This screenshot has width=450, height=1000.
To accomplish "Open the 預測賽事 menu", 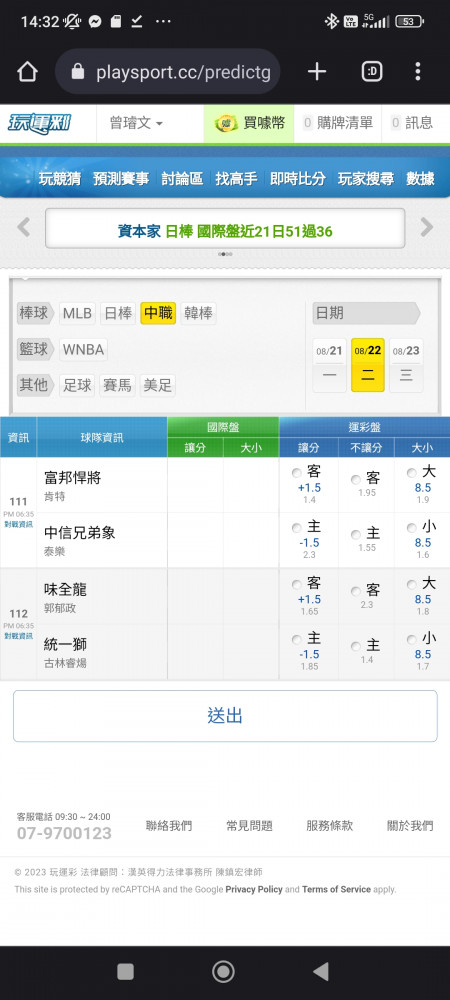I will click(x=121, y=179).
